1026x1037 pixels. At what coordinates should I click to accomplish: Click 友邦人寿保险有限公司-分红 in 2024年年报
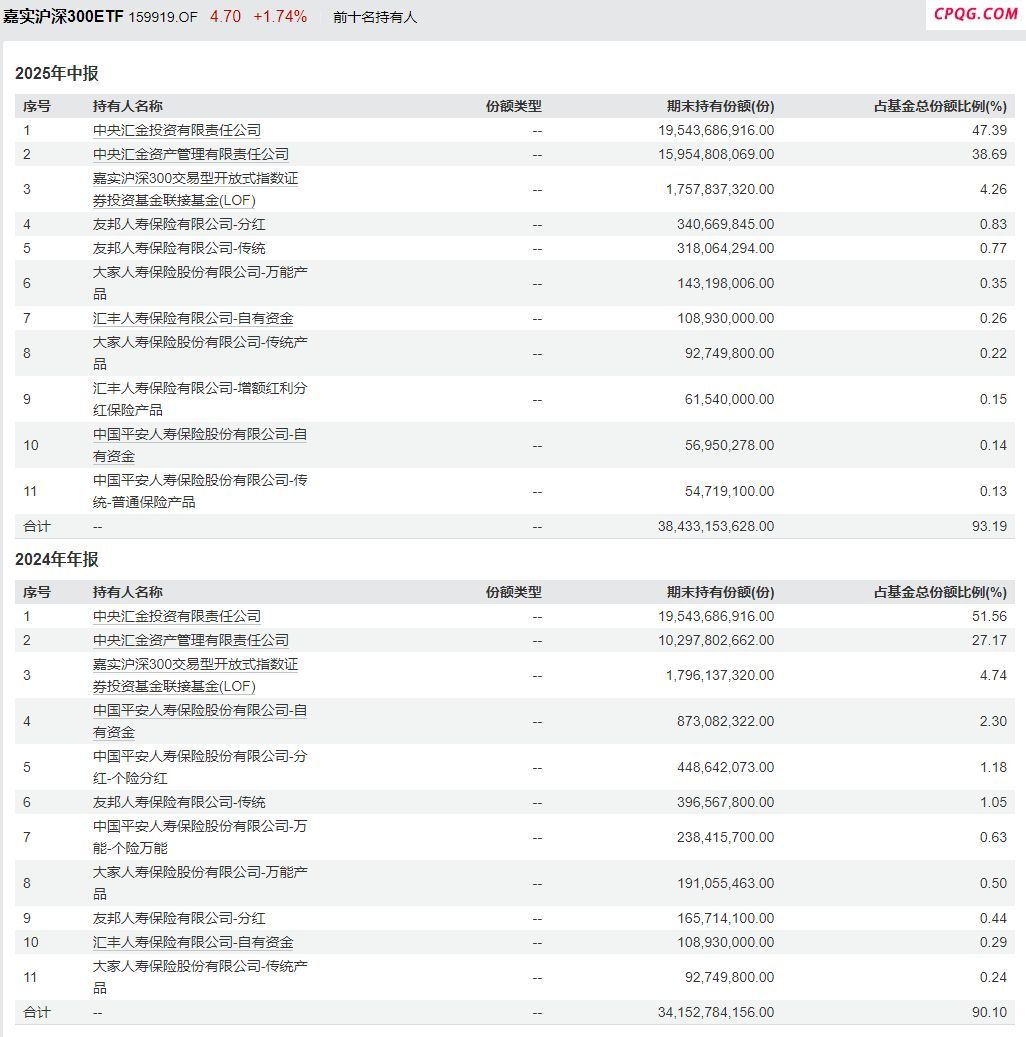click(179, 919)
